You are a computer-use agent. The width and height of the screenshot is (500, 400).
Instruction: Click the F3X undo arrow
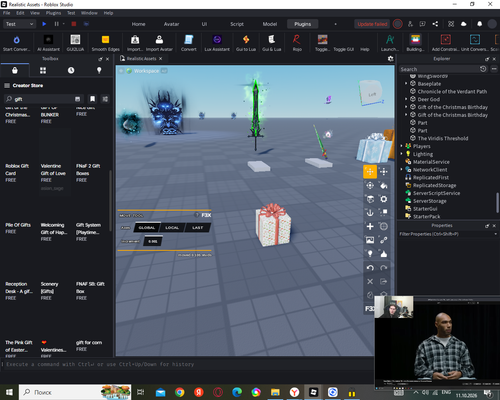tap(370, 268)
